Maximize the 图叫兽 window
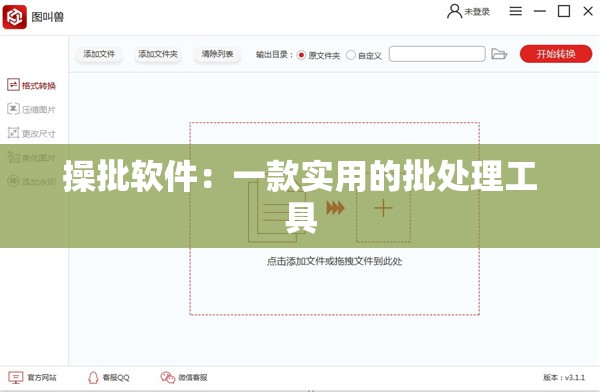 click(x=564, y=11)
